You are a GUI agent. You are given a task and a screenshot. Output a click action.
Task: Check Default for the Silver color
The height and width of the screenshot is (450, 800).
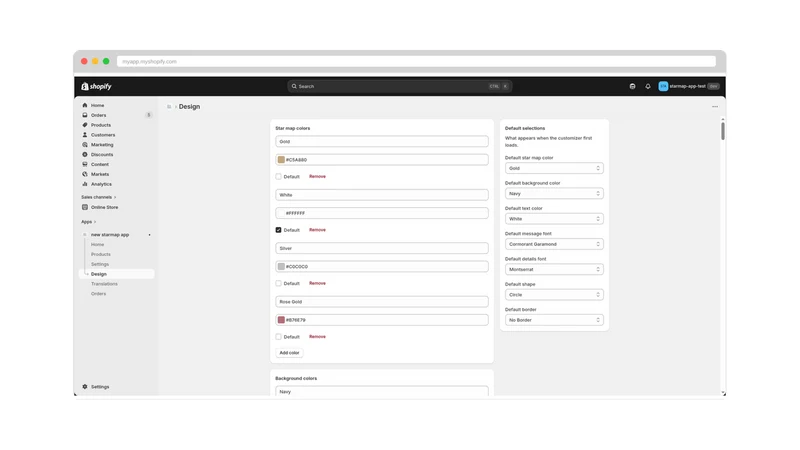[x=279, y=283]
